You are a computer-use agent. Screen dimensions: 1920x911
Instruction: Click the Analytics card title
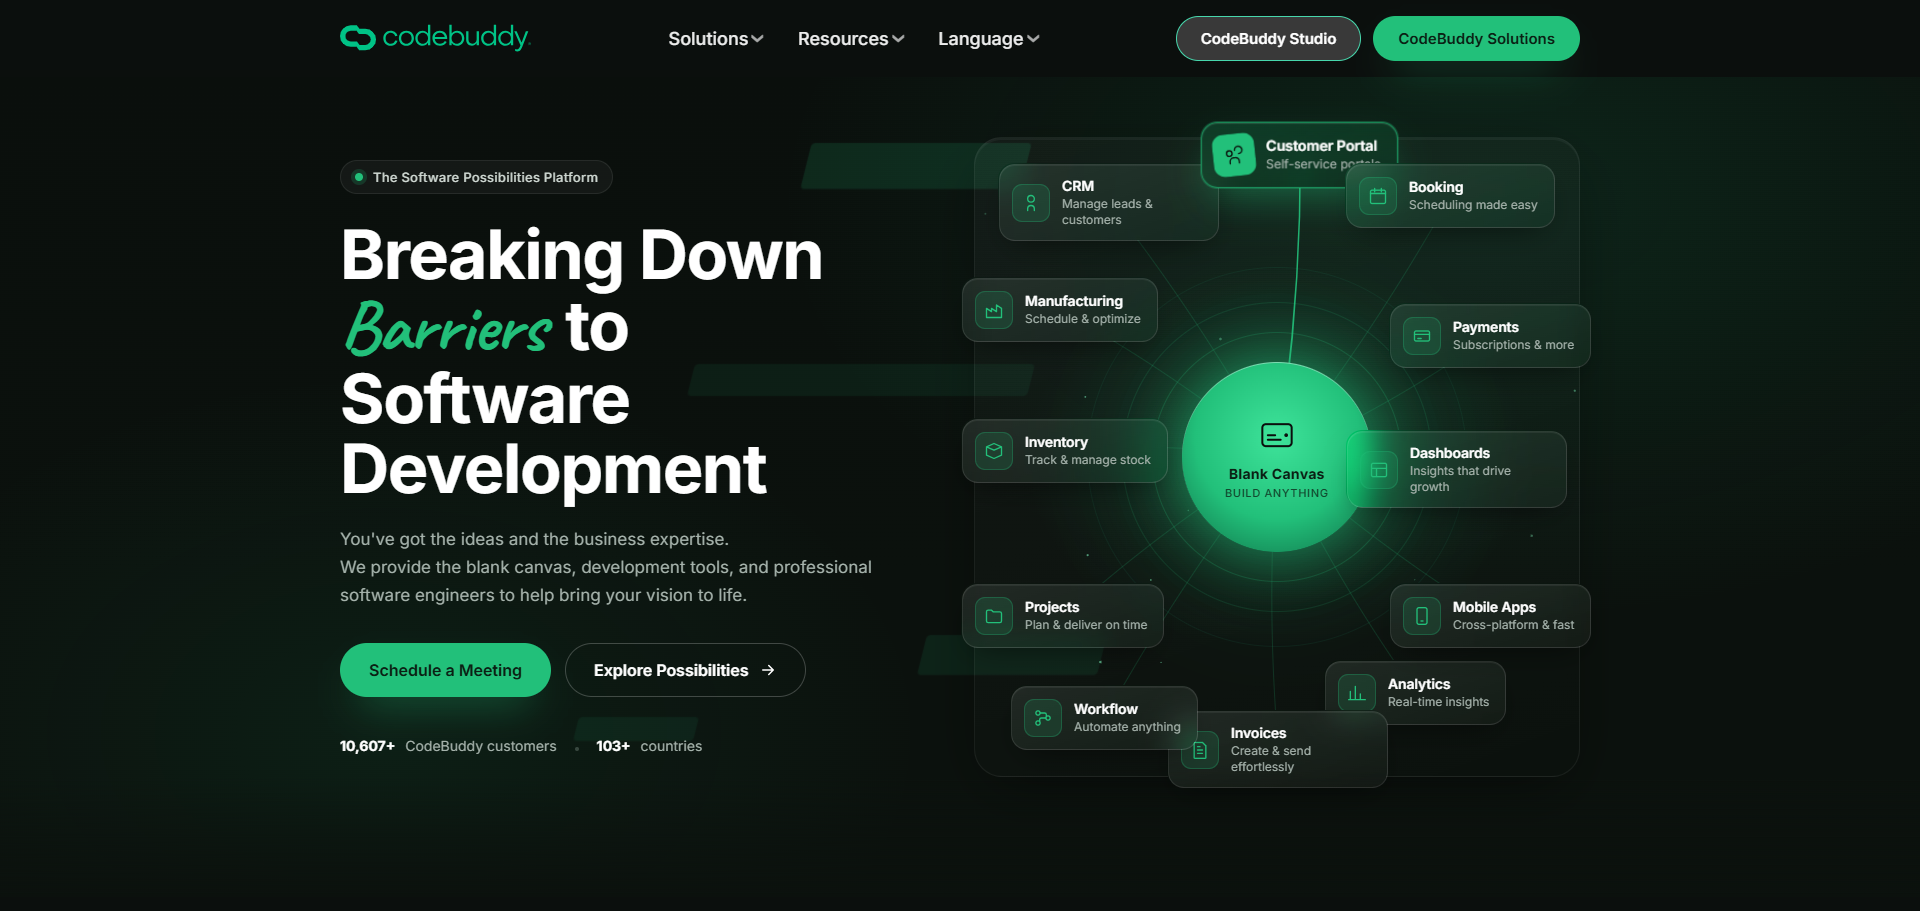(1418, 684)
